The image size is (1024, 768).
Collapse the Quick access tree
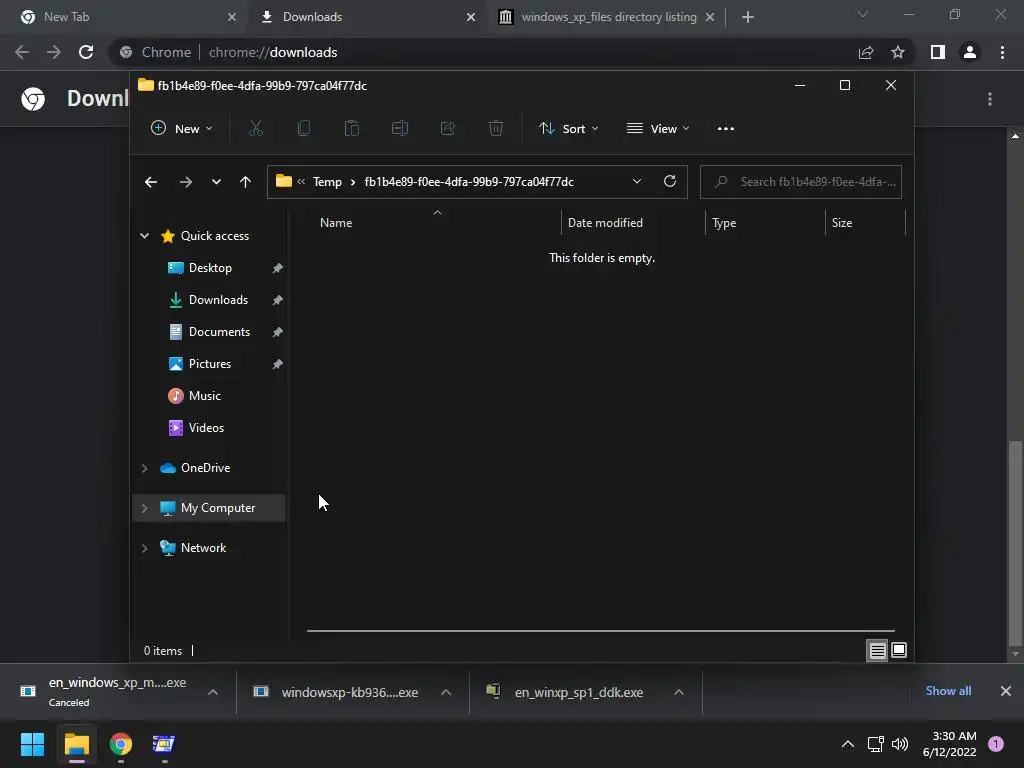pyautogui.click(x=144, y=236)
